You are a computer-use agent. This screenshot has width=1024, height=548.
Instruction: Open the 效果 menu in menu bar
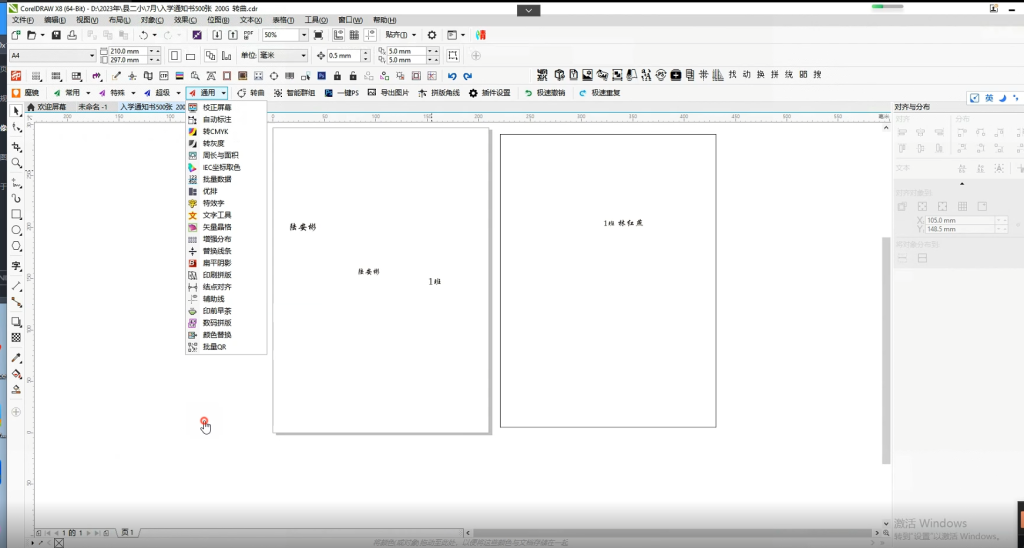click(184, 20)
